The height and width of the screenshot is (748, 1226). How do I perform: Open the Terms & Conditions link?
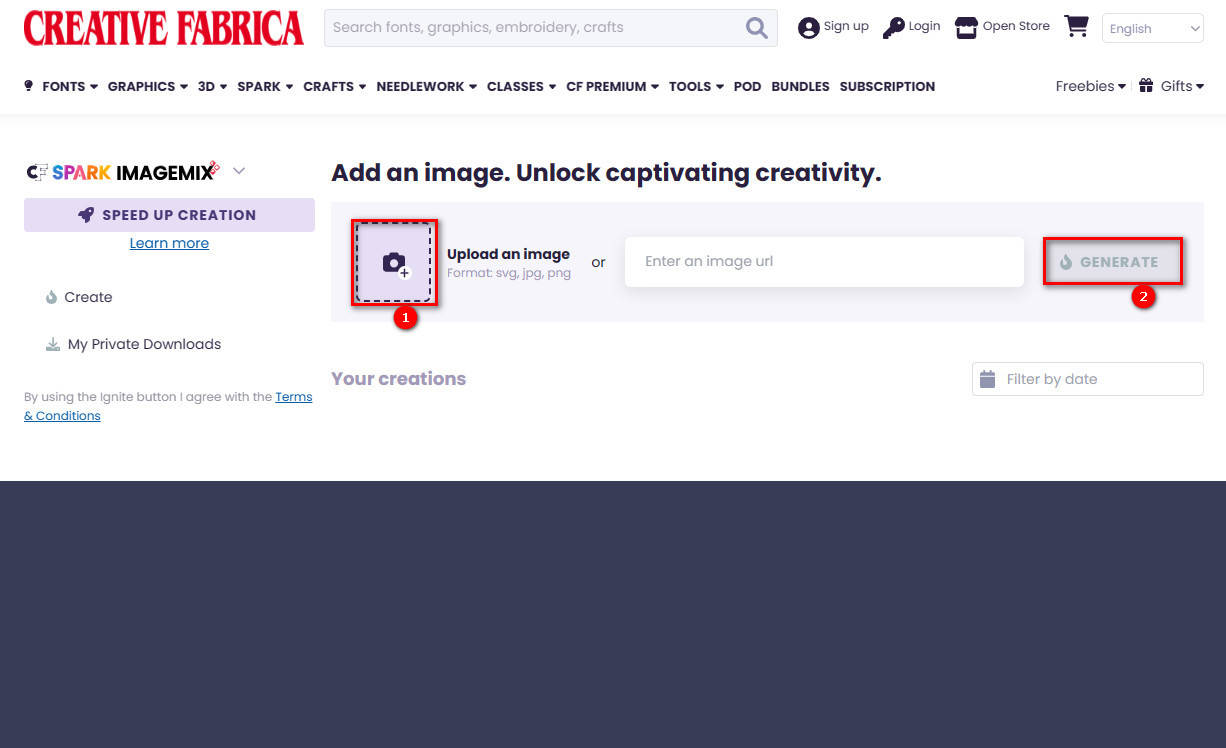point(168,406)
